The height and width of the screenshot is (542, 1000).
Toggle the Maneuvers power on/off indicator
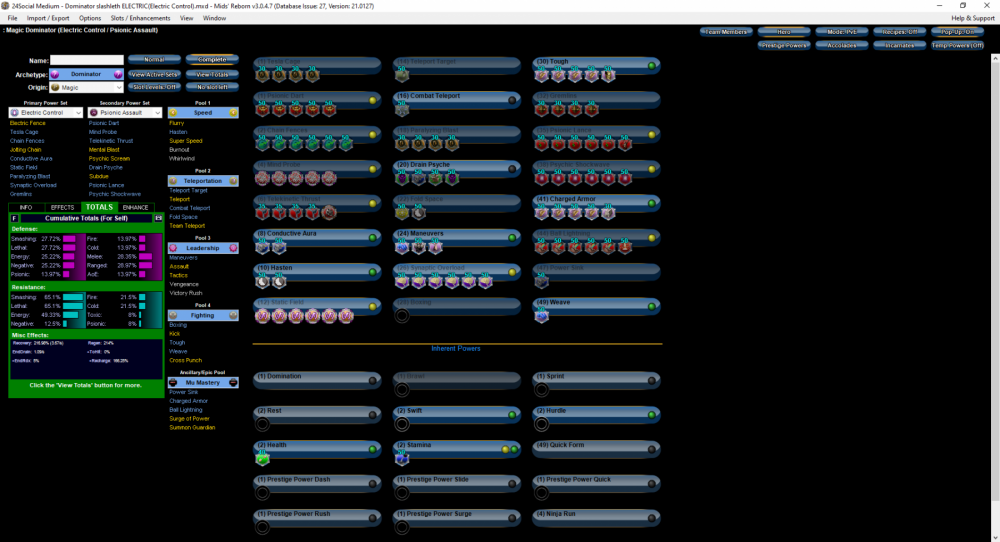click(x=512, y=238)
